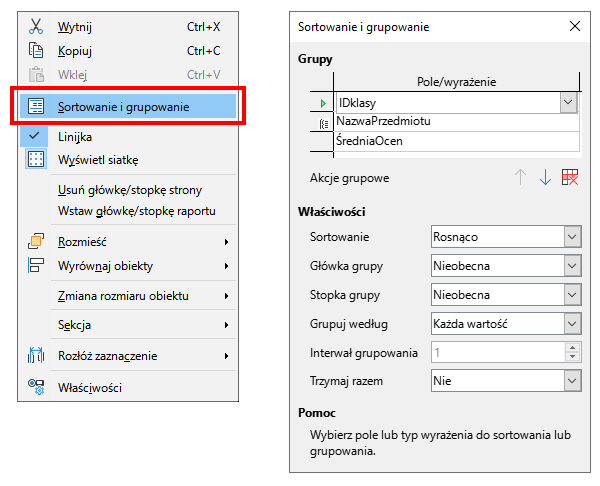Click the Właściwości gear icon
This screenshot has width=600, height=486.
36,387
